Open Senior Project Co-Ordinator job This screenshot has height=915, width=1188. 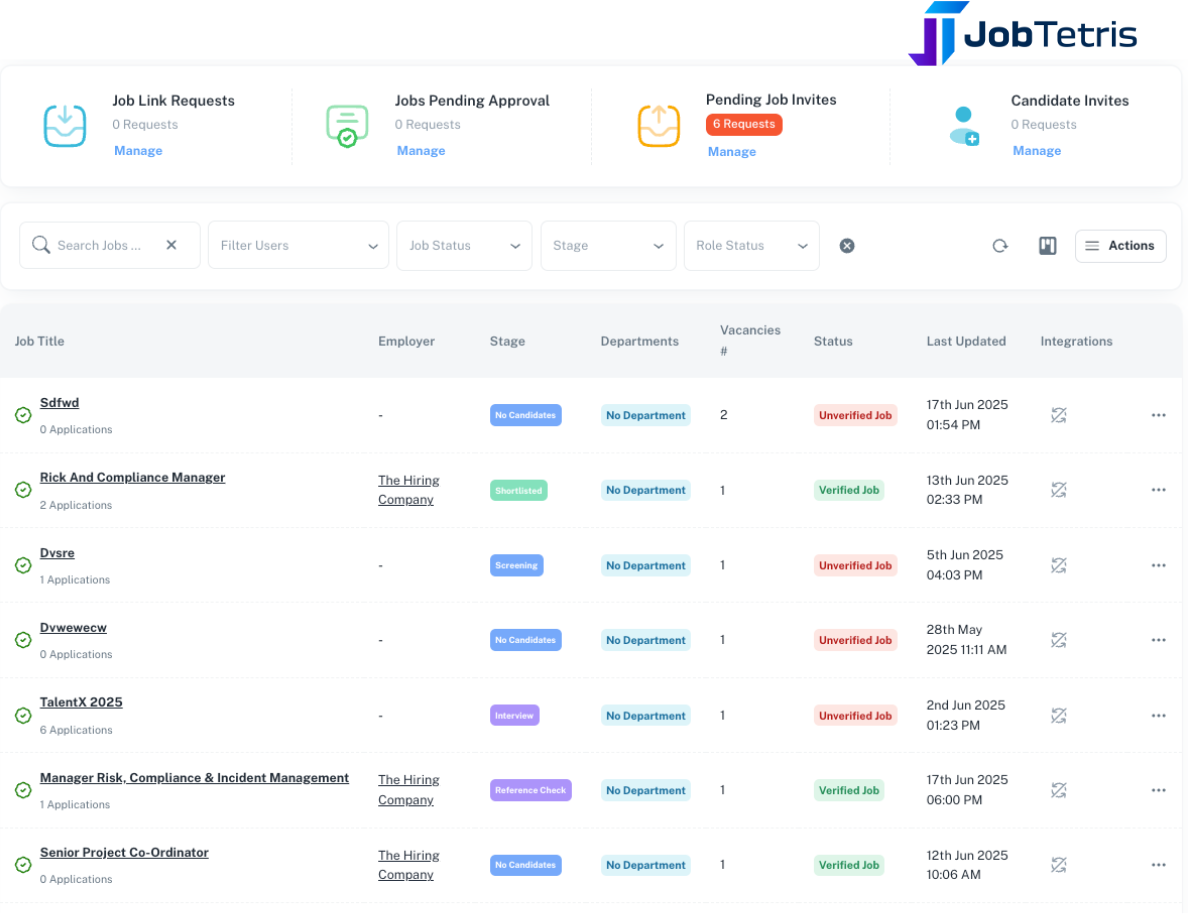pyautogui.click(x=124, y=852)
